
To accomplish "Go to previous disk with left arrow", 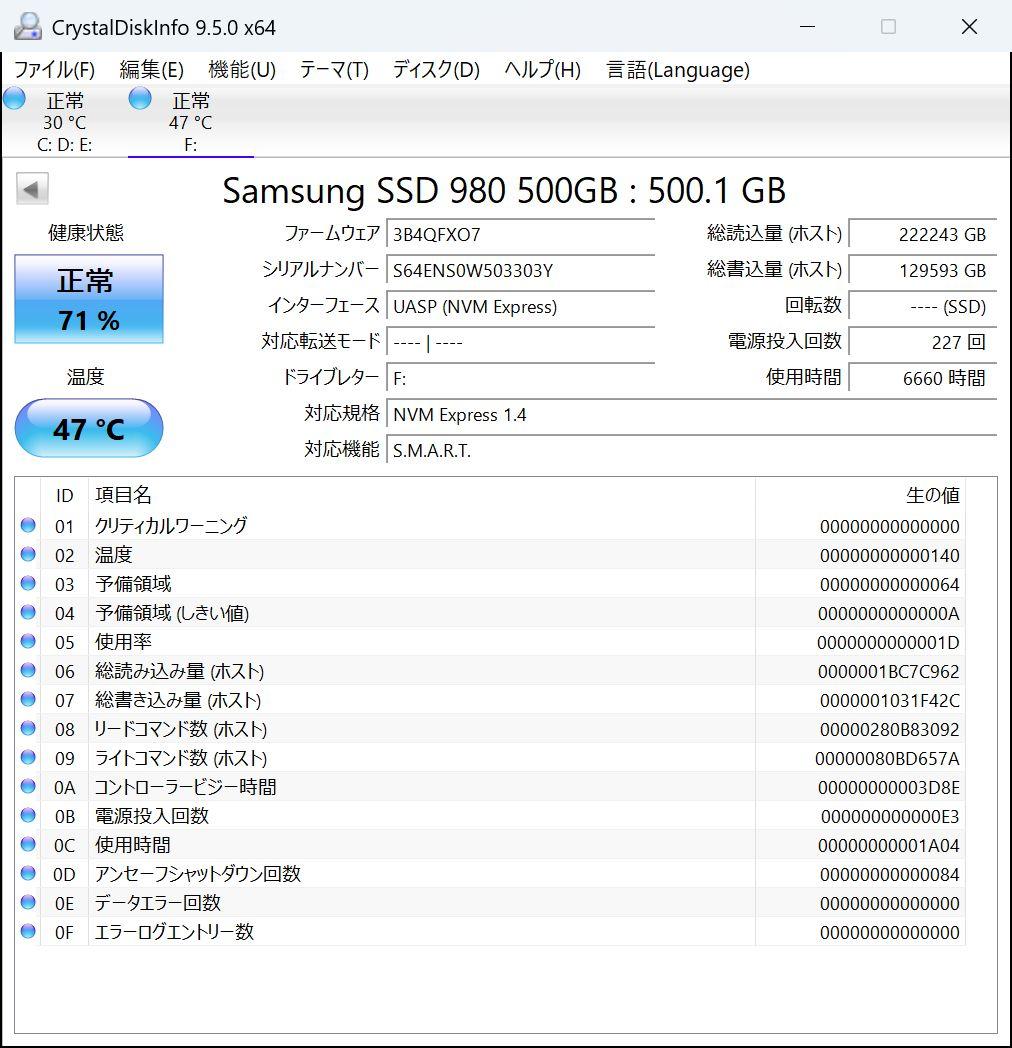I will click(x=32, y=188).
